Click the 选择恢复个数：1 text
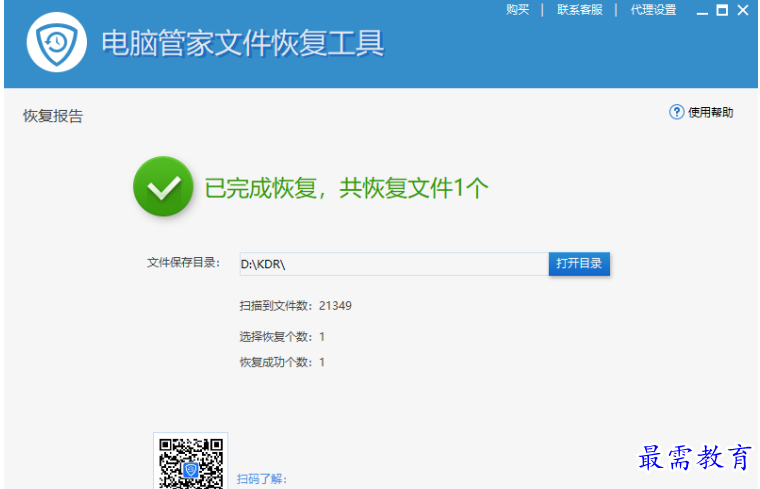 click(282, 337)
